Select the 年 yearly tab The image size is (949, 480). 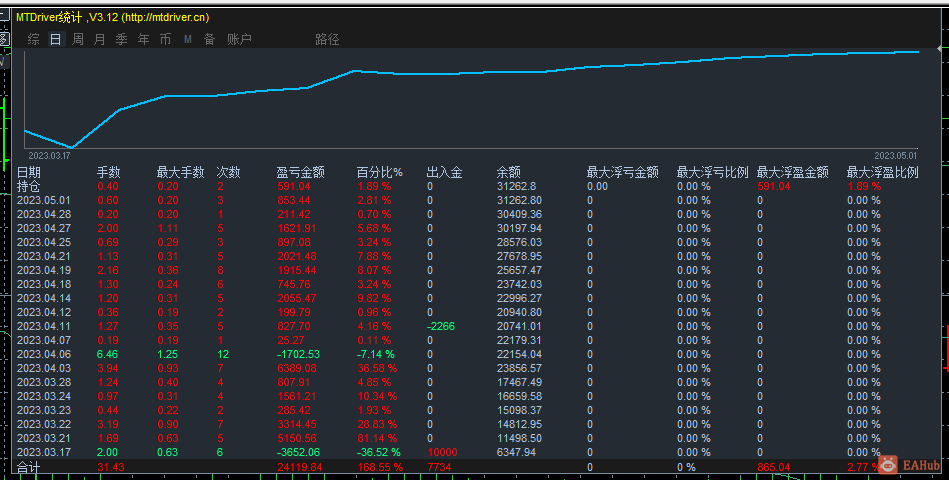[143, 39]
